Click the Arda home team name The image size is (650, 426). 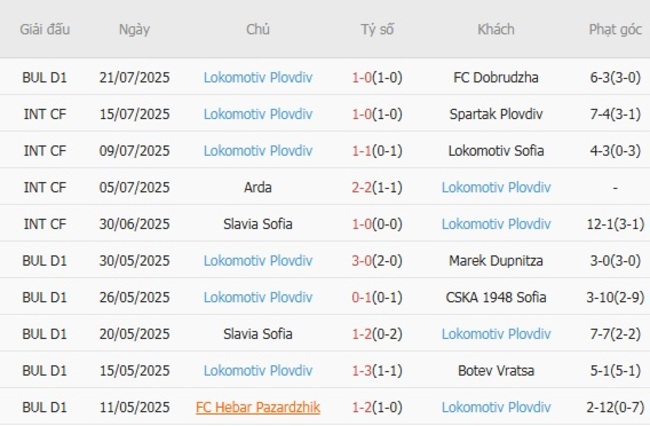(x=258, y=187)
